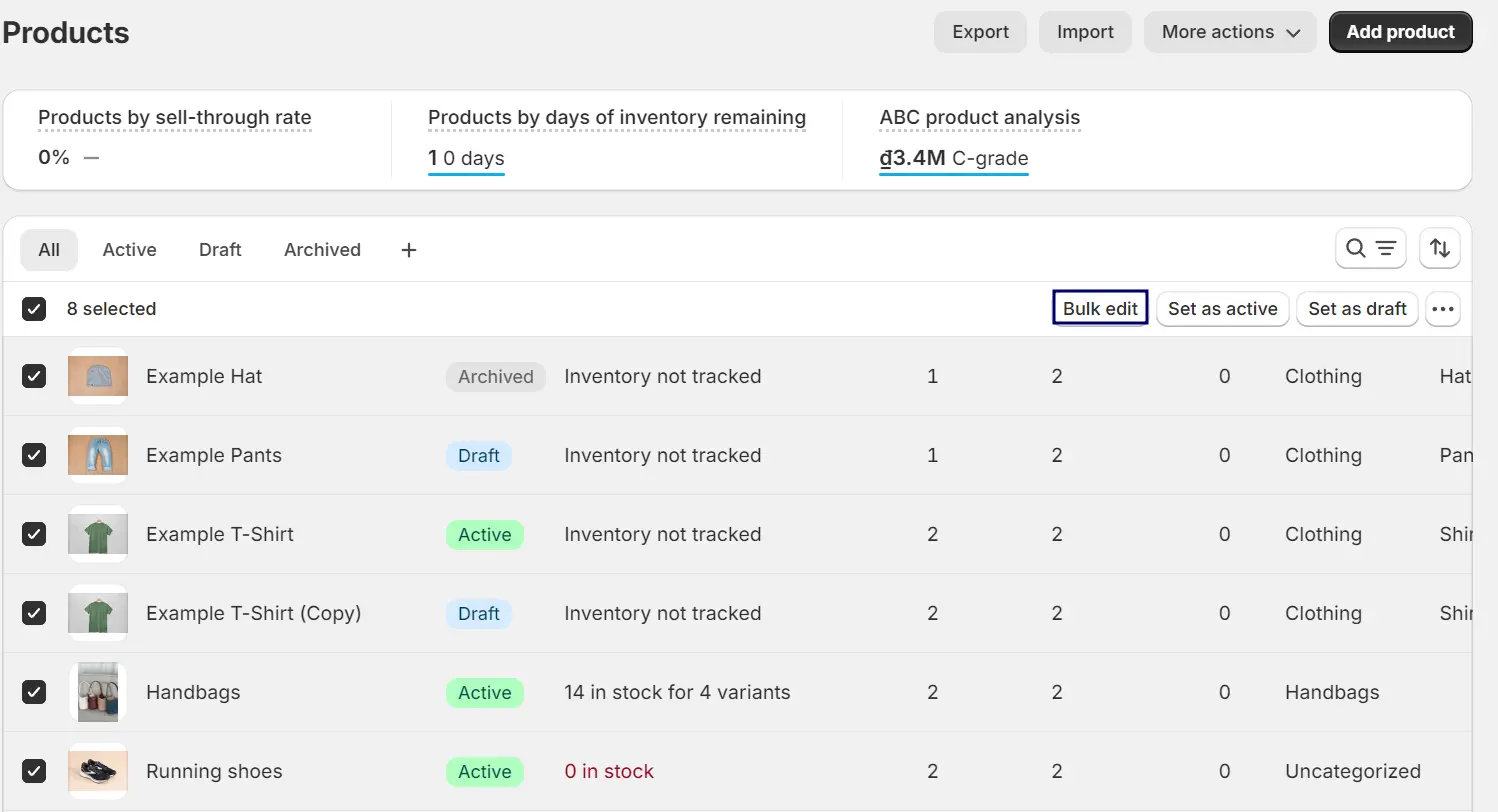
Task: Open the Example Hat product name
Action: (x=204, y=376)
